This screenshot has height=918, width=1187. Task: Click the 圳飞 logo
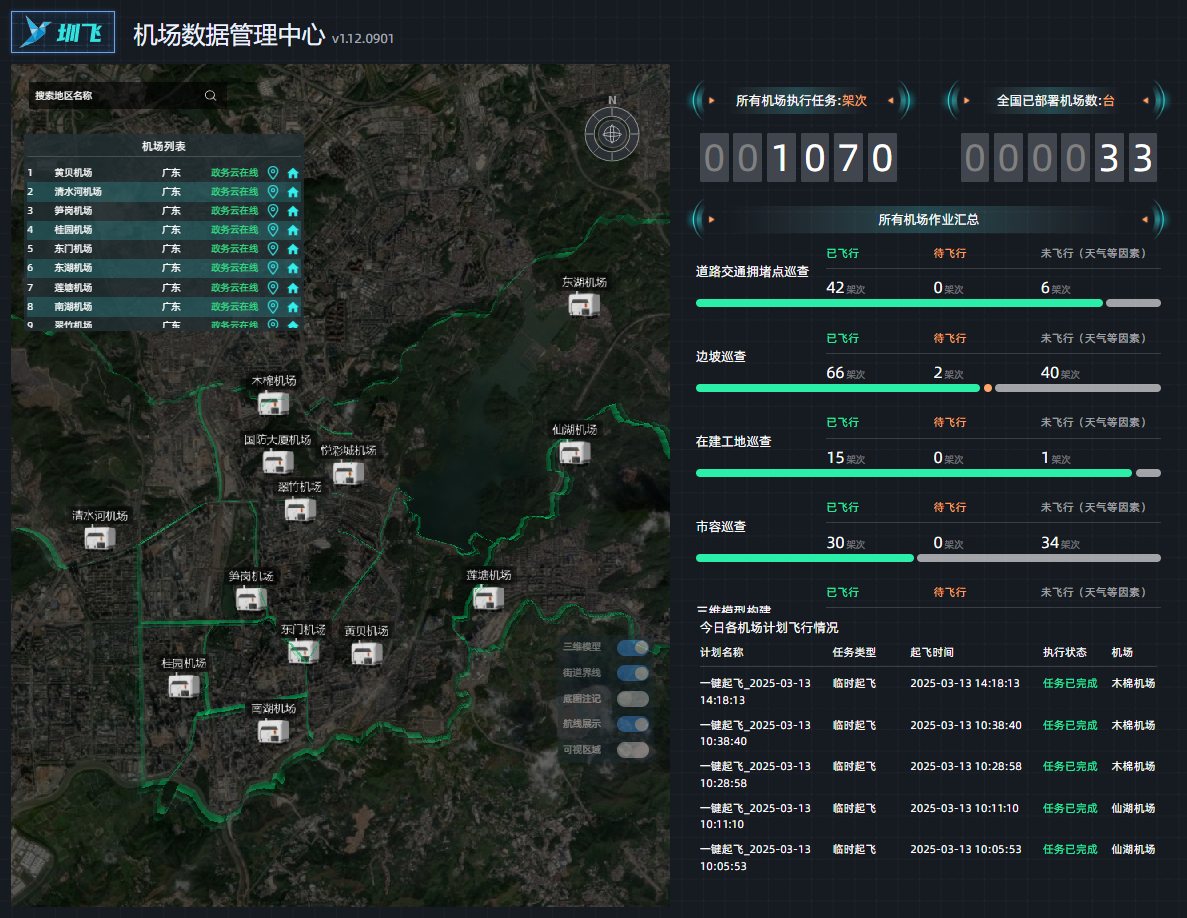tap(62, 32)
